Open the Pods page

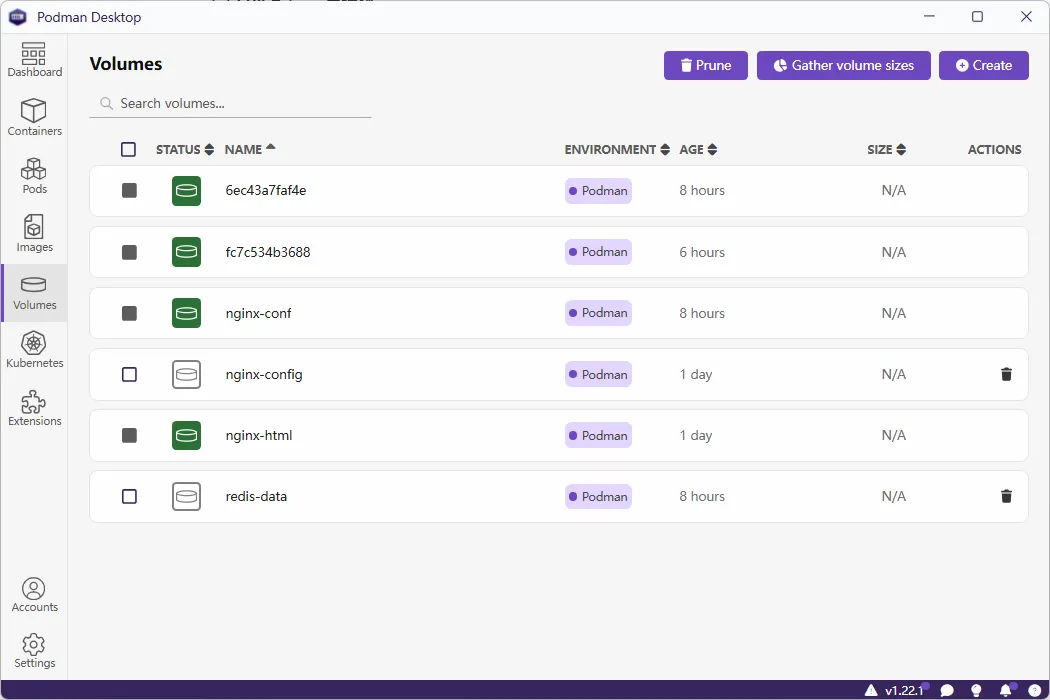click(34, 176)
